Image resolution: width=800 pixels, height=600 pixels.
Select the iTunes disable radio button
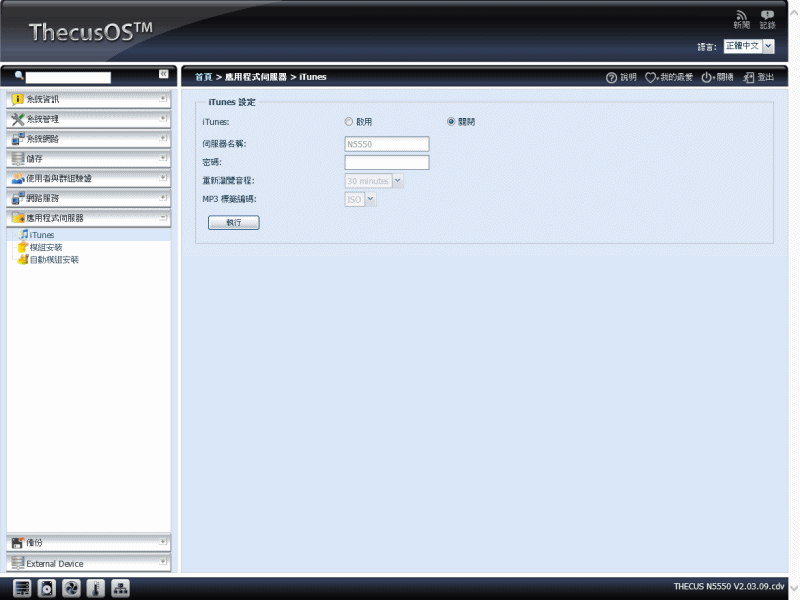(x=451, y=121)
